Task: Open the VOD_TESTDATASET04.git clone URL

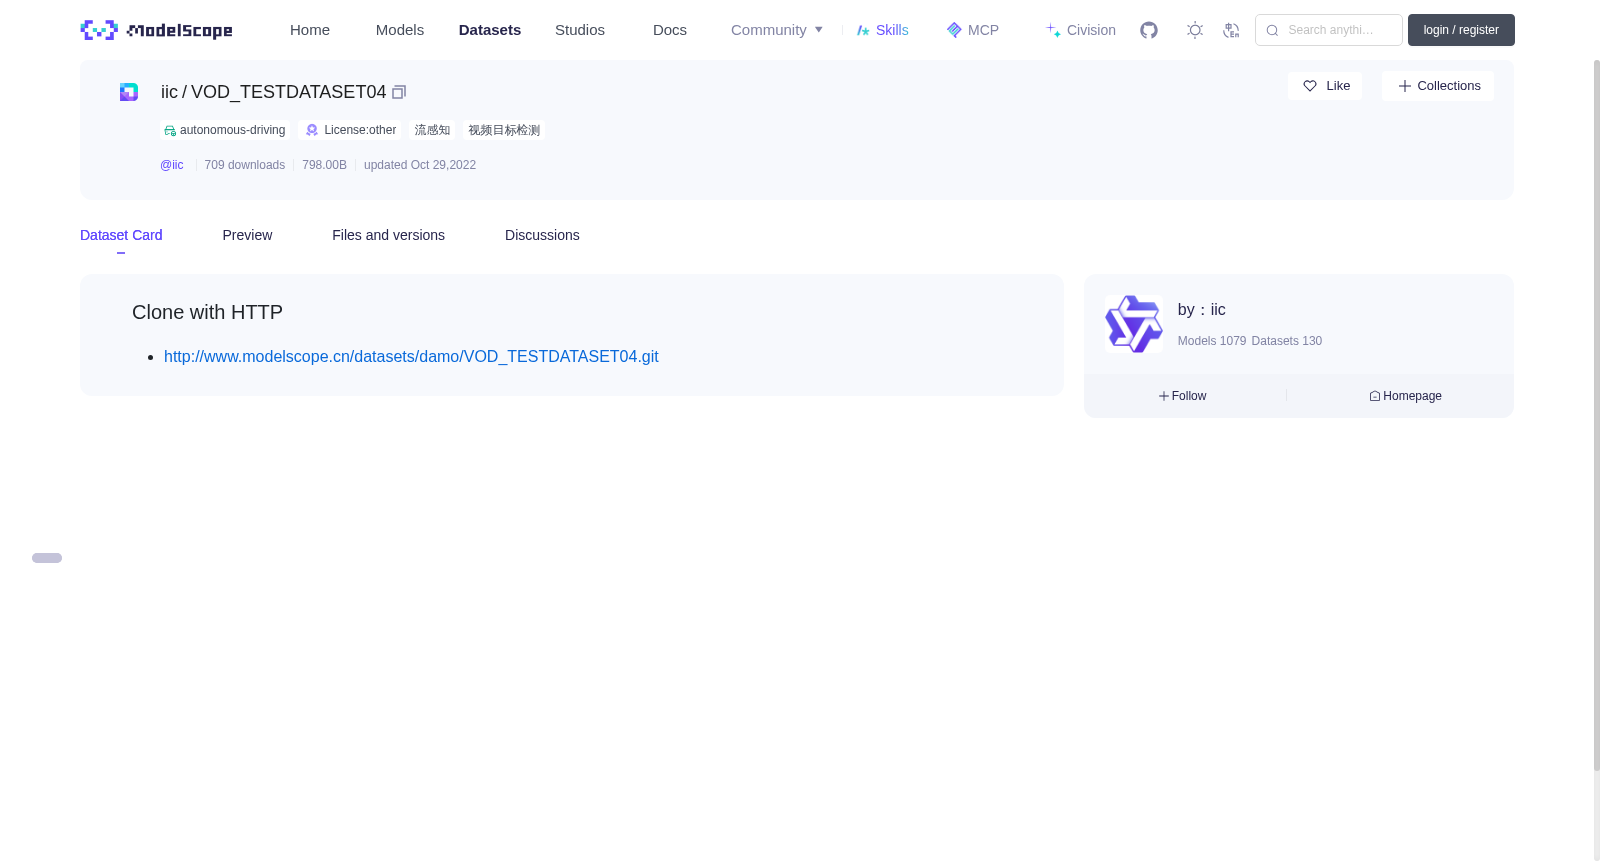Action: click(x=411, y=357)
